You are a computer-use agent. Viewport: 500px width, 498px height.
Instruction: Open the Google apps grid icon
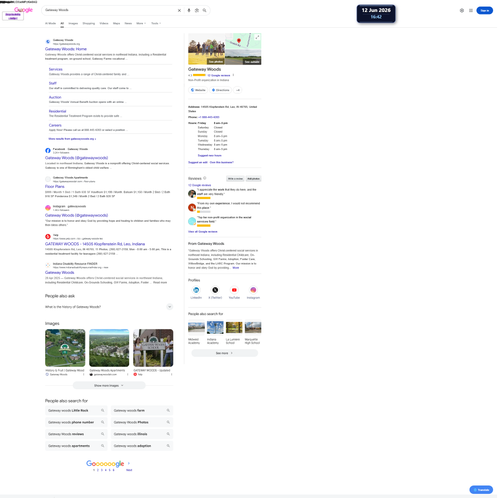pos(471,10)
